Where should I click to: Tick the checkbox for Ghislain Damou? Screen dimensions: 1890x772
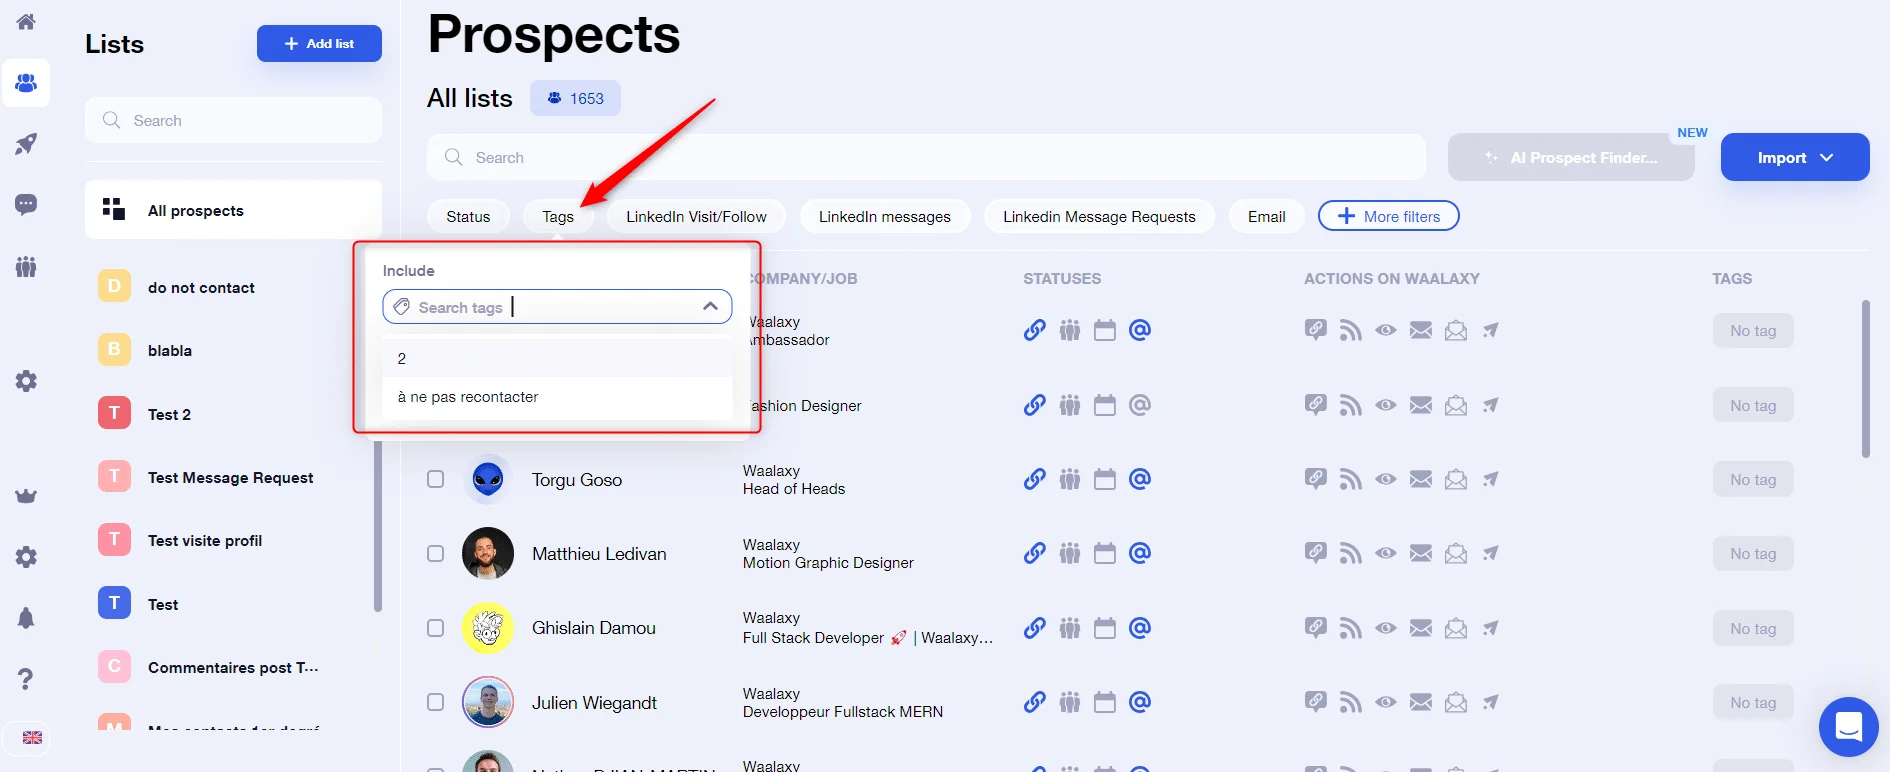click(x=436, y=628)
